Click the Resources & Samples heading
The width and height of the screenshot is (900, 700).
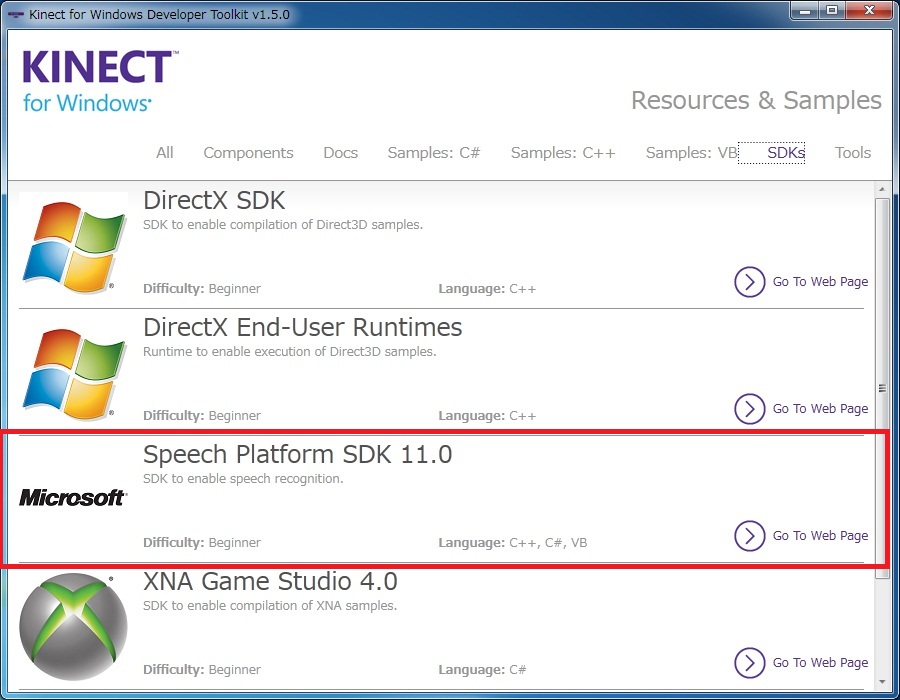pyautogui.click(x=757, y=100)
